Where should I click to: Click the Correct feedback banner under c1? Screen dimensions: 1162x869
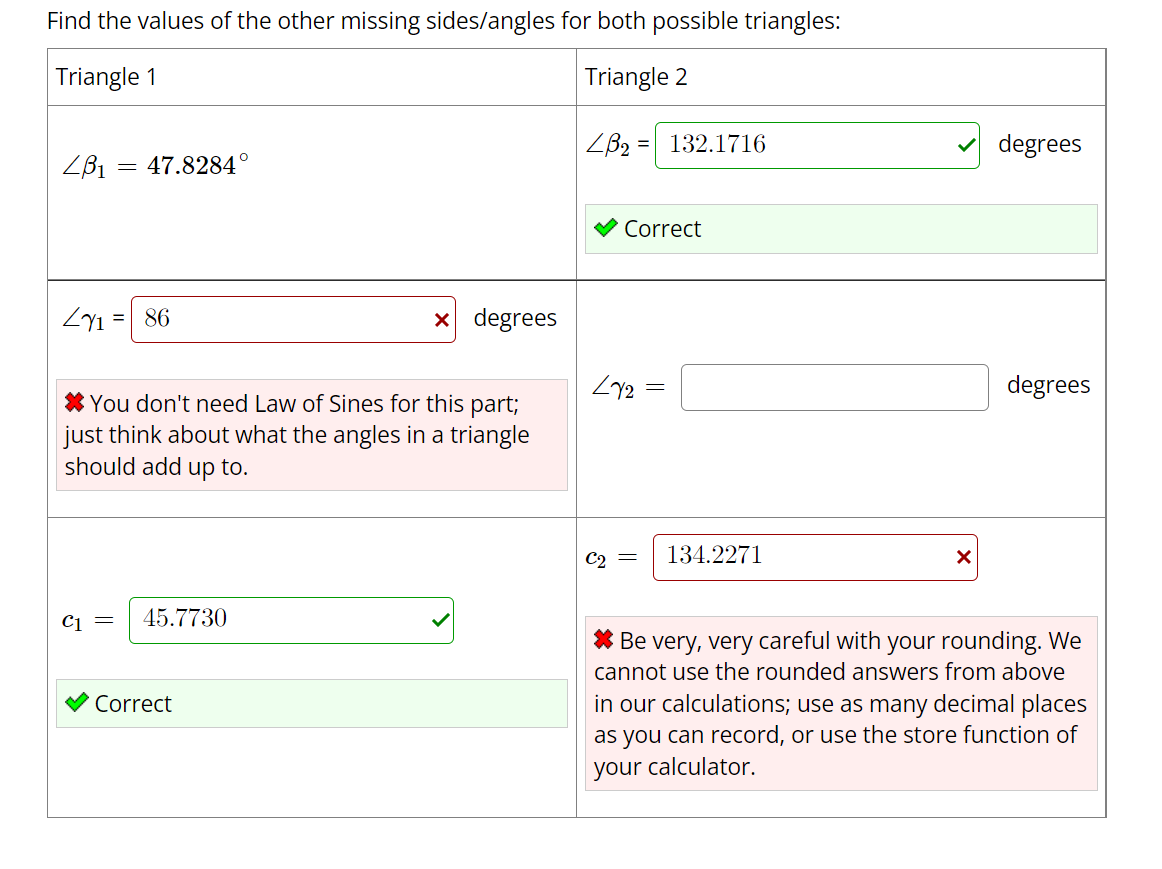[311, 703]
